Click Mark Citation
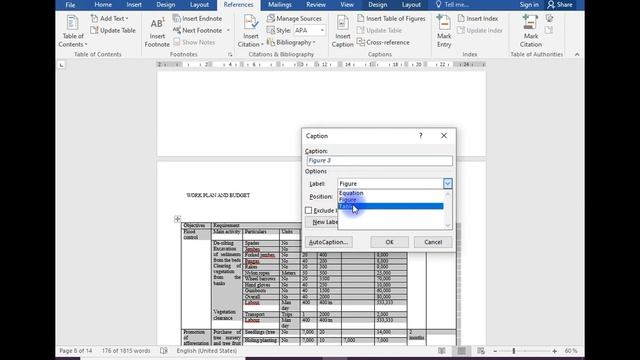Viewport: 640px width, 360px height. coord(531,32)
